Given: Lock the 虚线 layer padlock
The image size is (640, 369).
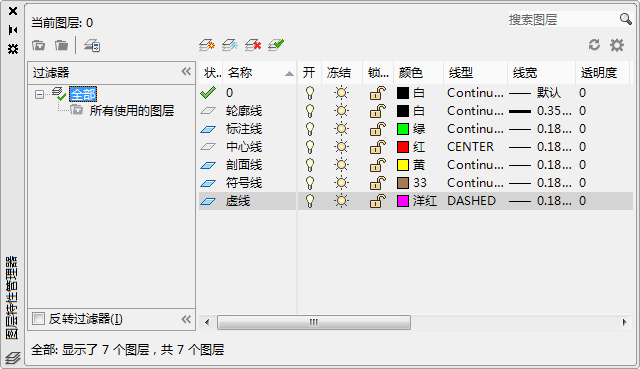Looking at the screenshot, I should 378,201.
